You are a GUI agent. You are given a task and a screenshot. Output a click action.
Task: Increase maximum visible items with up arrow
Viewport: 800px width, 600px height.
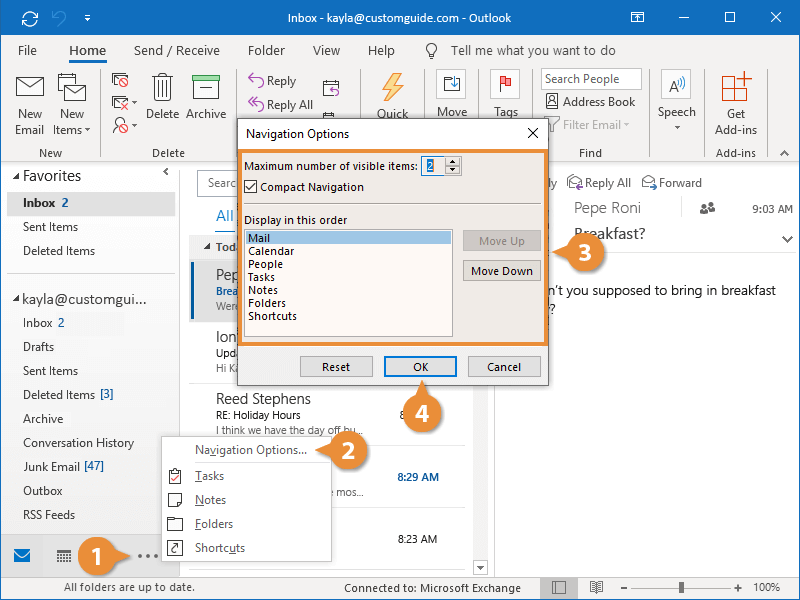click(x=453, y=162)
